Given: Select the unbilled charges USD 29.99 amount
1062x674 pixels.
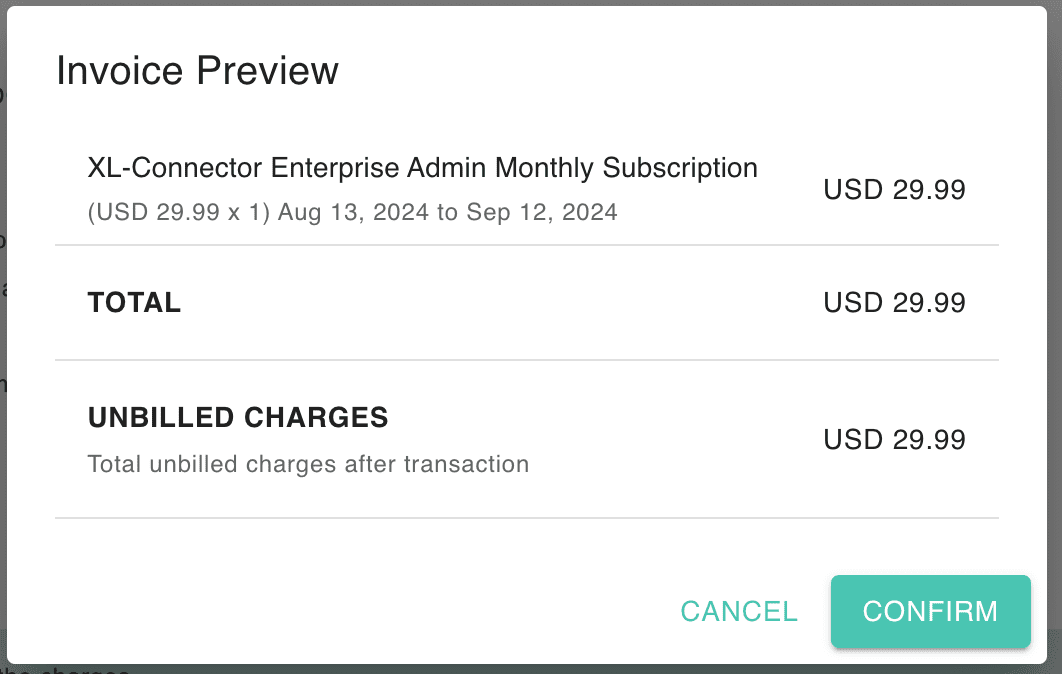Looking at the screenshot, I should pos(893,439).
